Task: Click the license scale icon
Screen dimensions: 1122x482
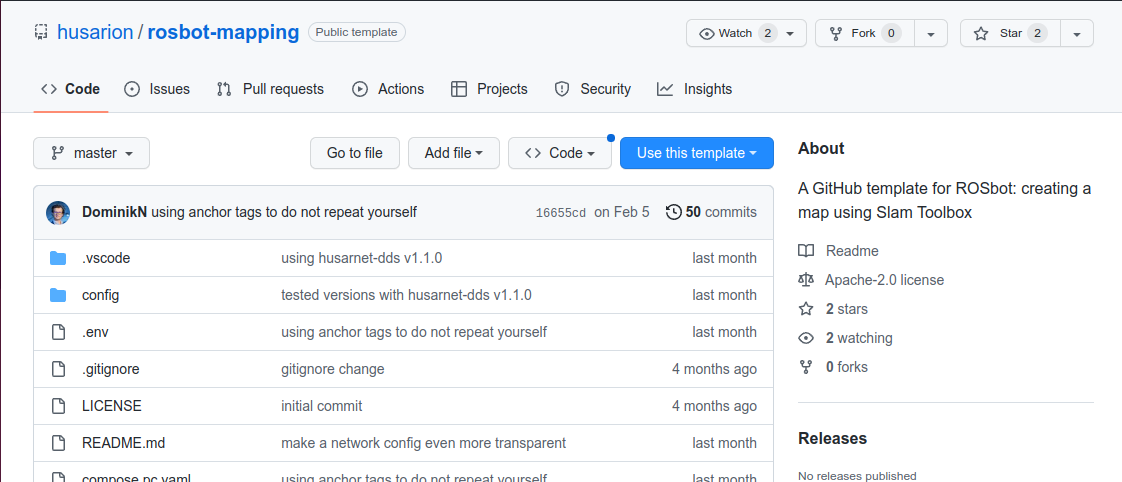Action: click(806, 280)
